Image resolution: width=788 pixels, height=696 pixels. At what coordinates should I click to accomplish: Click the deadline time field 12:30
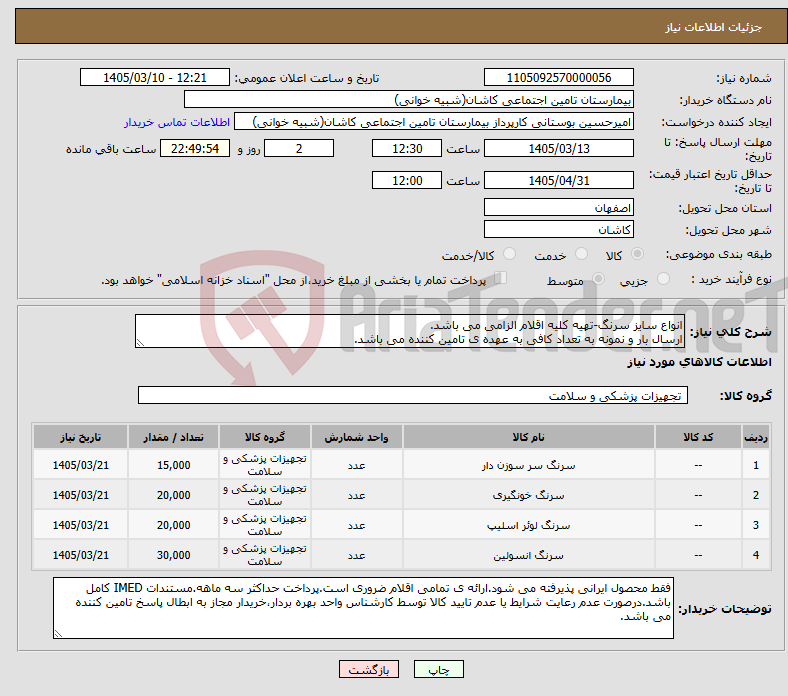click(407, 148)
